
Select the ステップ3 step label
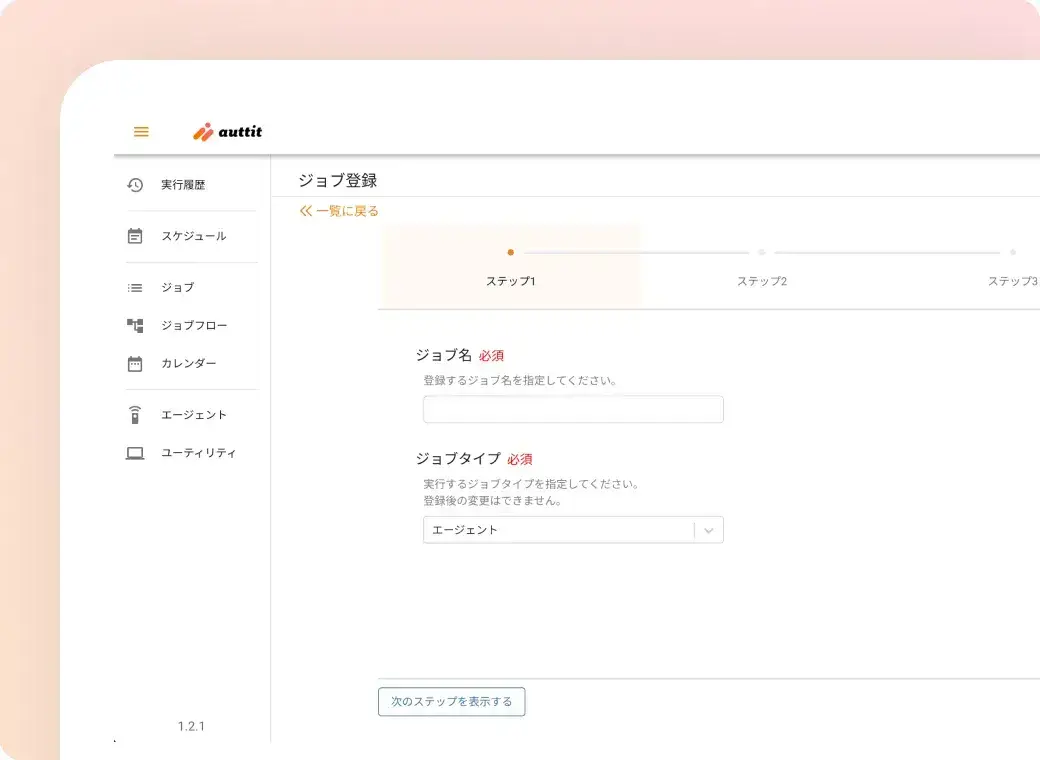pos(1012,281)
